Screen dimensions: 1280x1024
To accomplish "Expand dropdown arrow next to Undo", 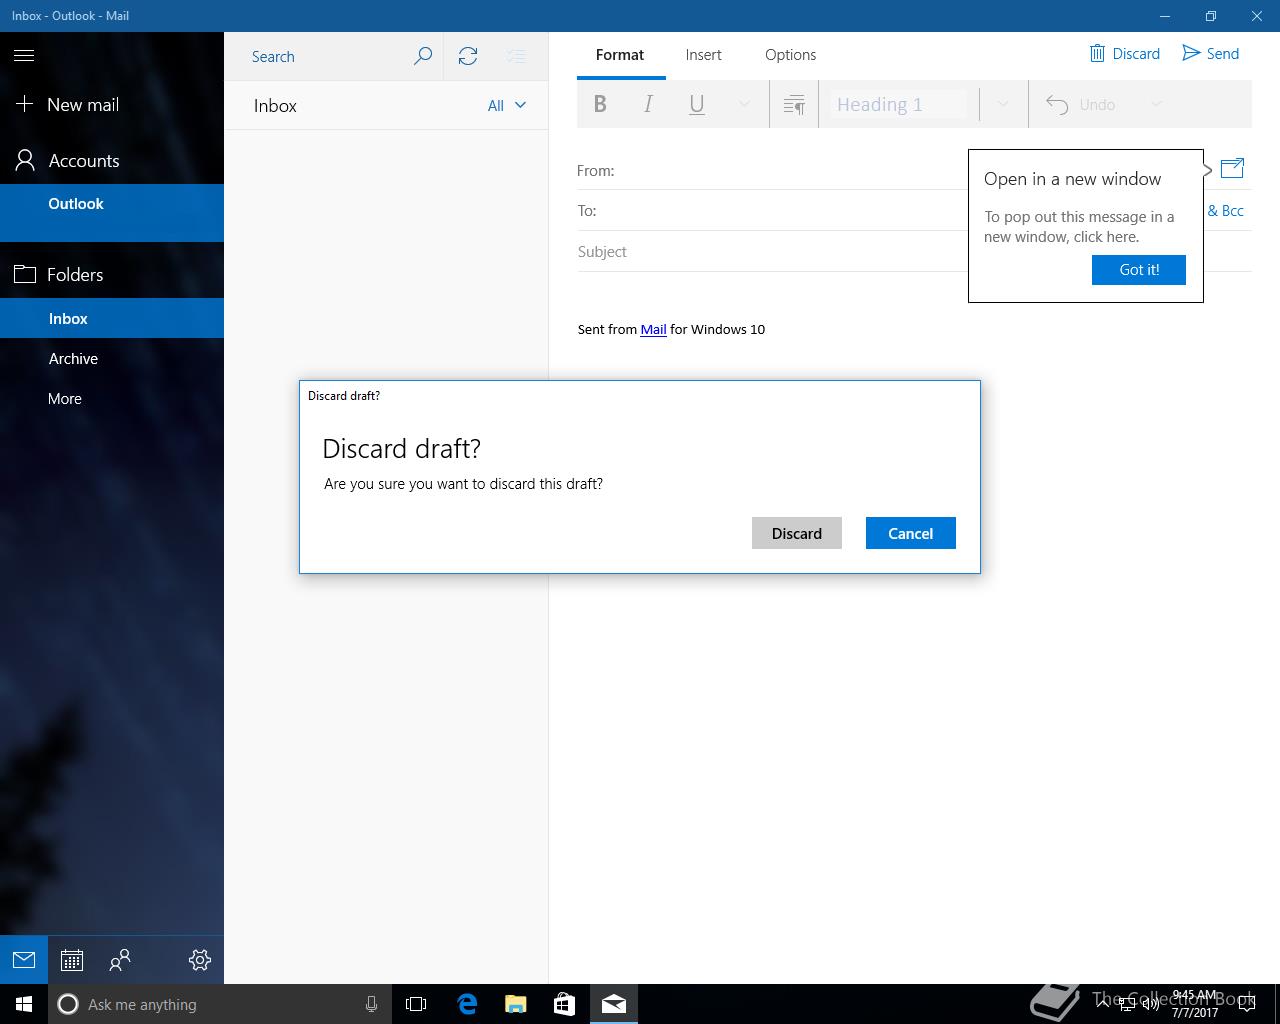I will tap(1157, 104).
